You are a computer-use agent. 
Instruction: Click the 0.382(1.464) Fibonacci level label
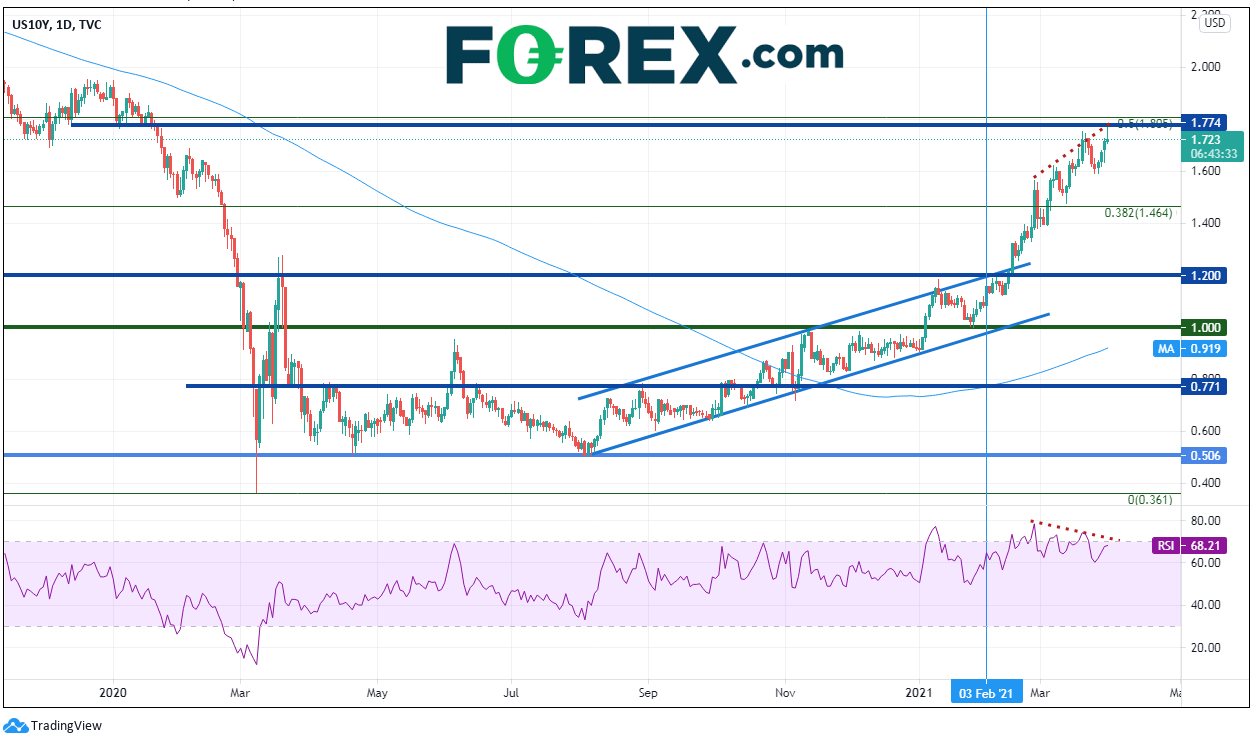click(1137, 213)
